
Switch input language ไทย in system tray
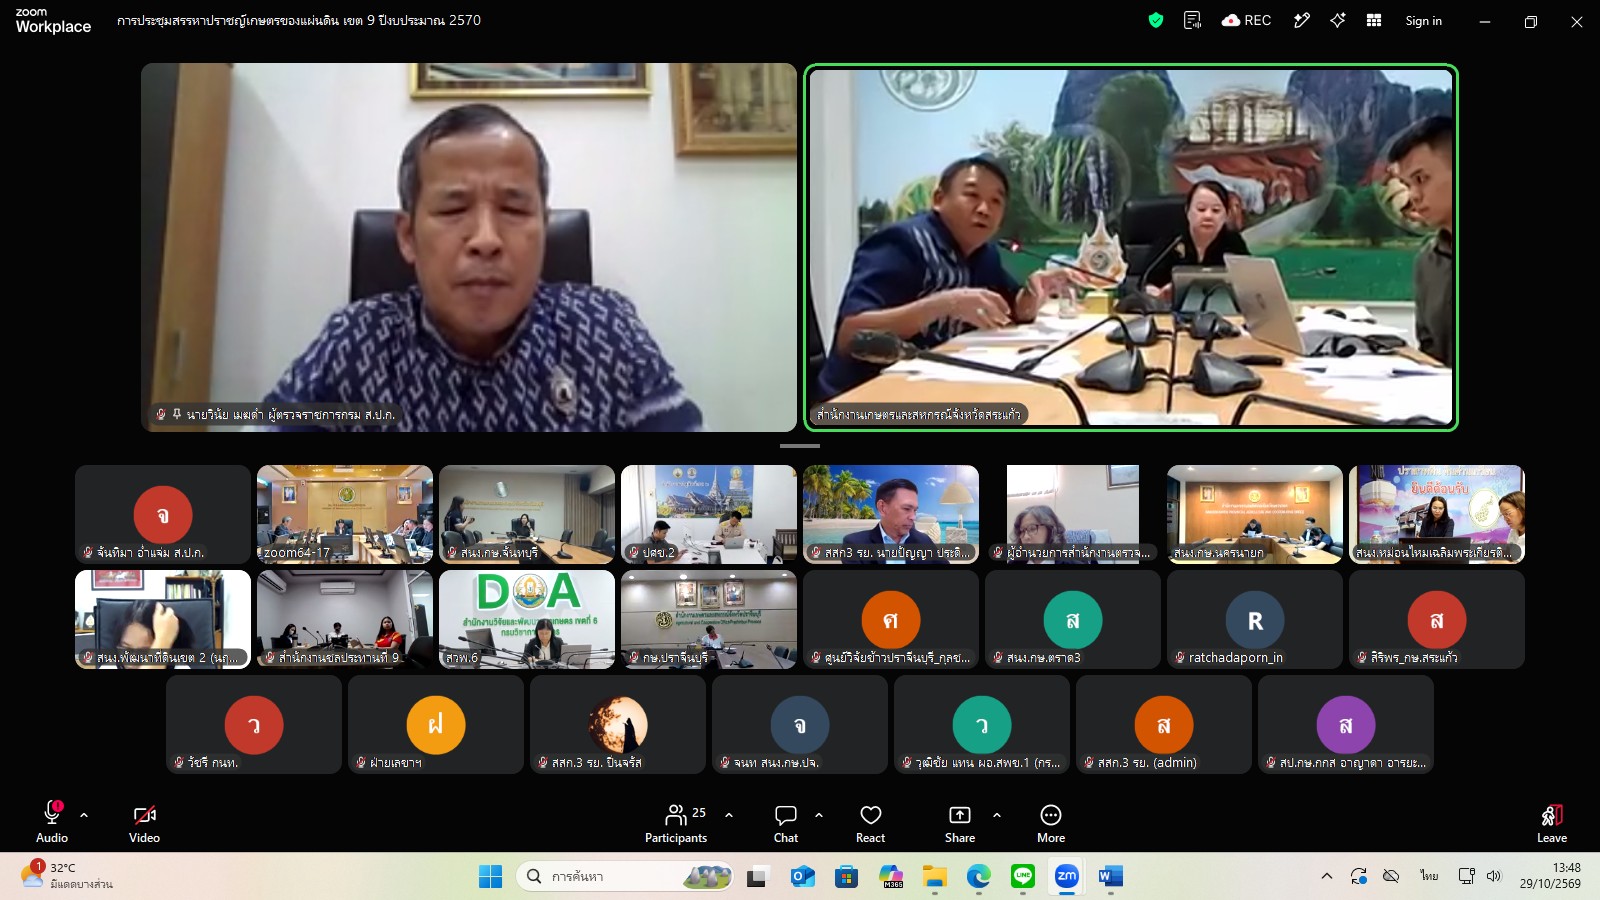[1429, 877]
